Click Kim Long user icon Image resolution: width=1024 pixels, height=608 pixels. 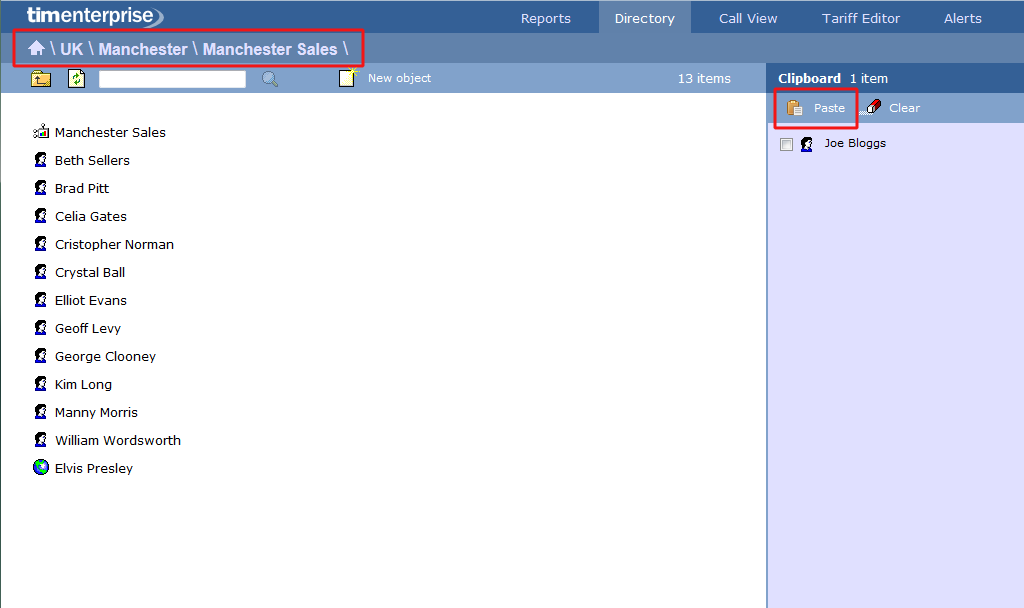point(40,384)
